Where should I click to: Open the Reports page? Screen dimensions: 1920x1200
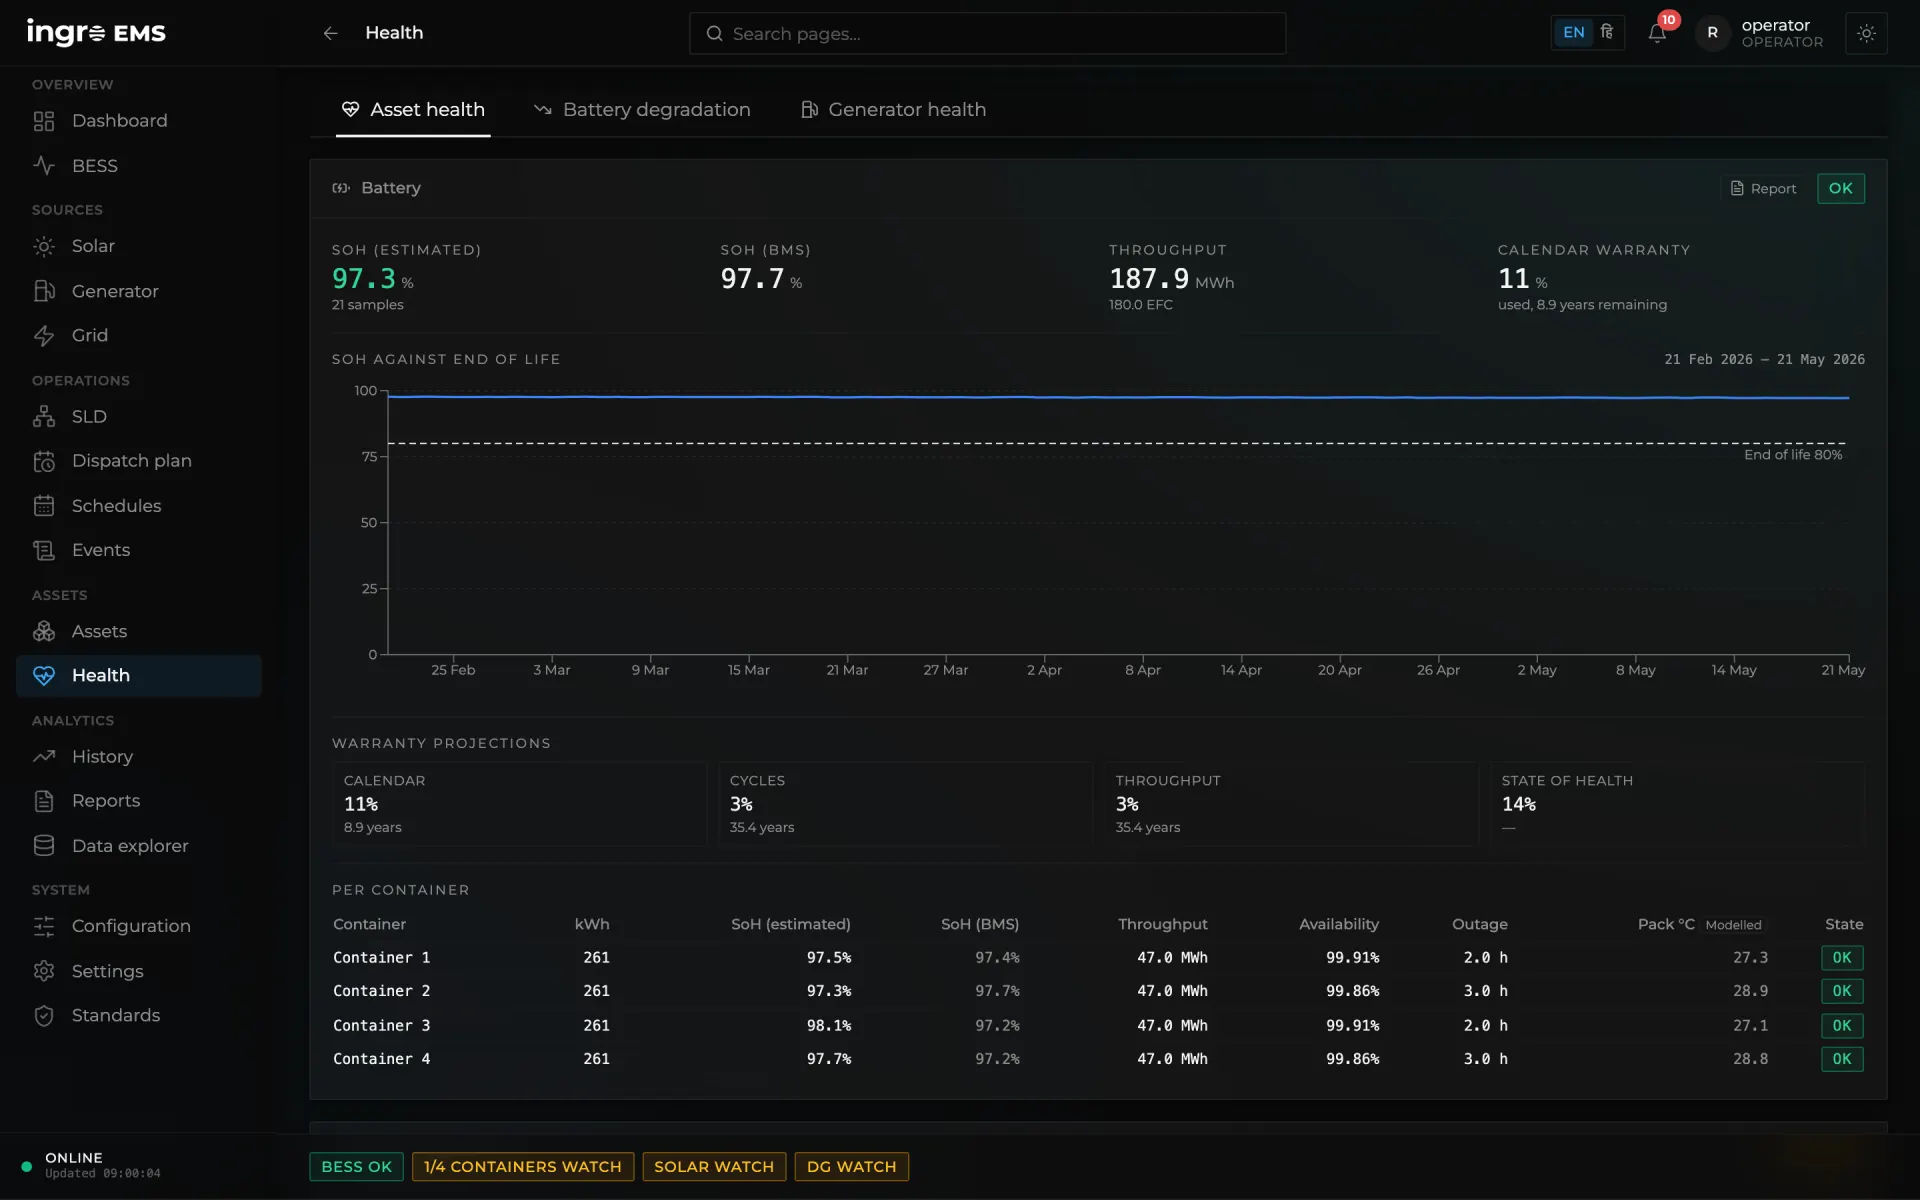click(139, 801)
